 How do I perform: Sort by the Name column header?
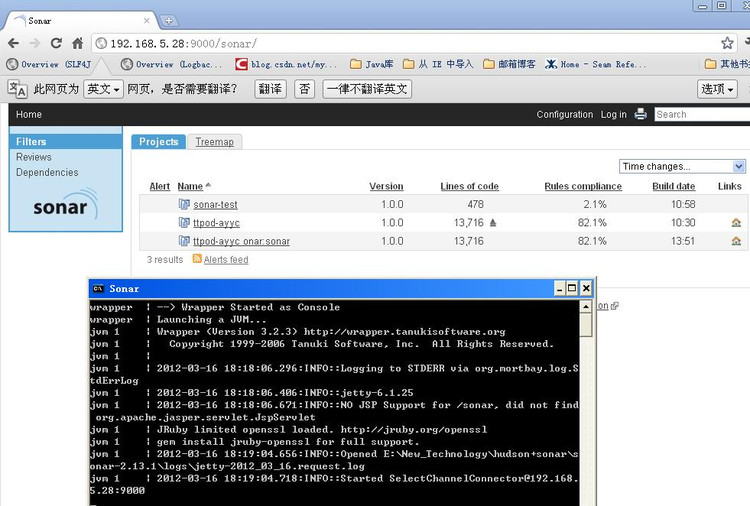[x=190, y=187]
